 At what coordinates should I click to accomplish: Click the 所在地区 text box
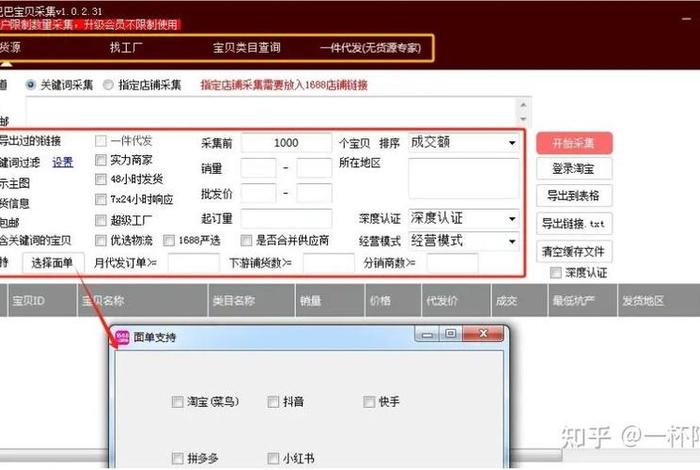click(x=463, y=179)
